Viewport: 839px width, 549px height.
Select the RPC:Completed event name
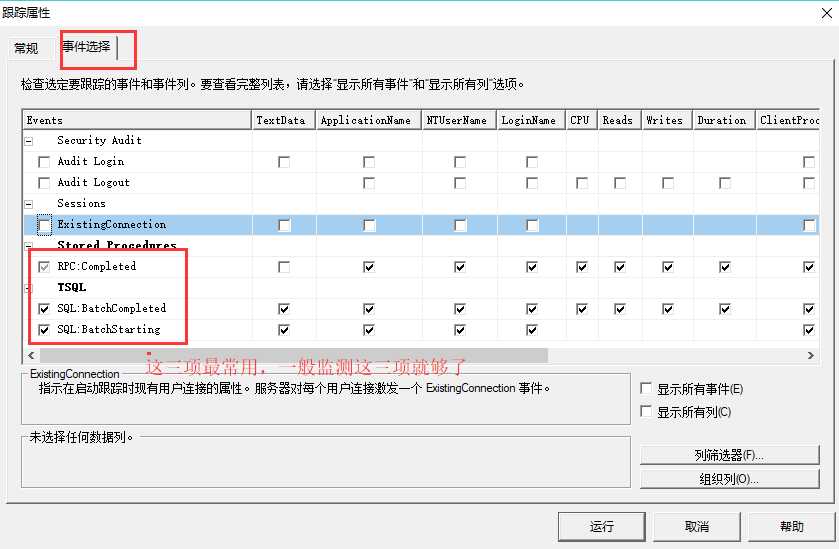tap(97, 266)
